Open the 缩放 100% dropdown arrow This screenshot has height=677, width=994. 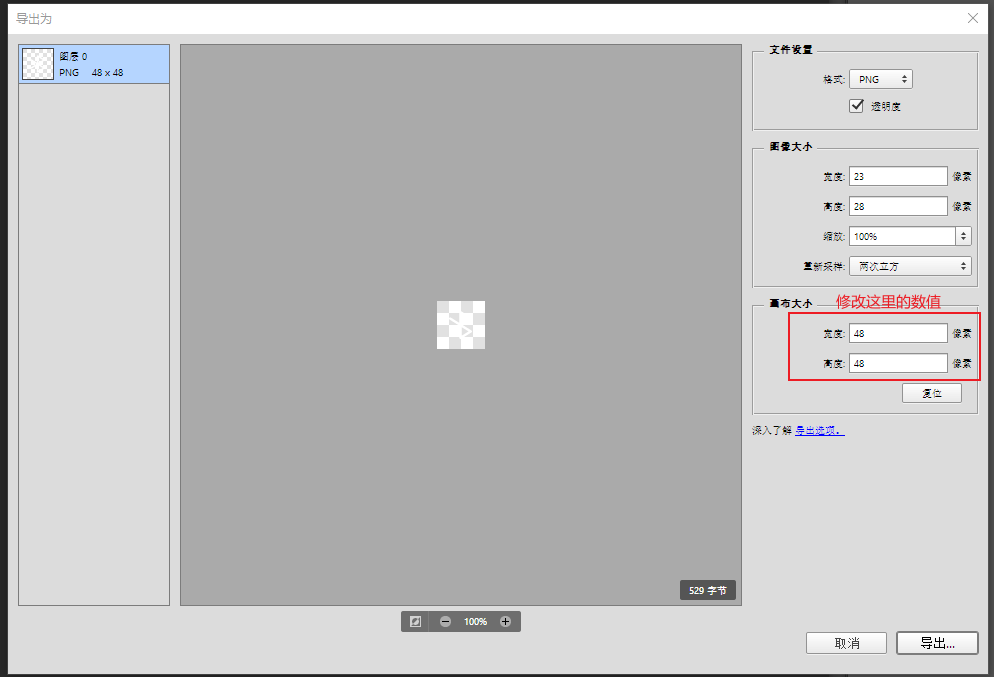point(964,236)
